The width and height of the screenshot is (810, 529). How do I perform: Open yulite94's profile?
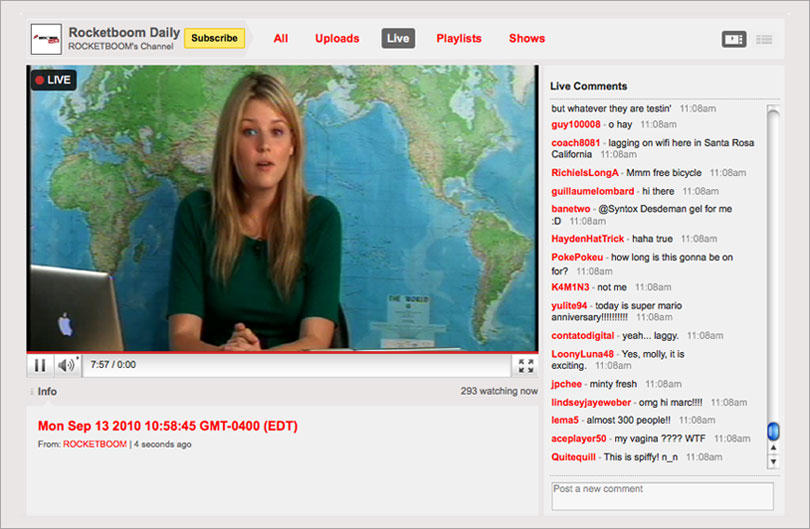pyautogui.click(x=569, y=306)
